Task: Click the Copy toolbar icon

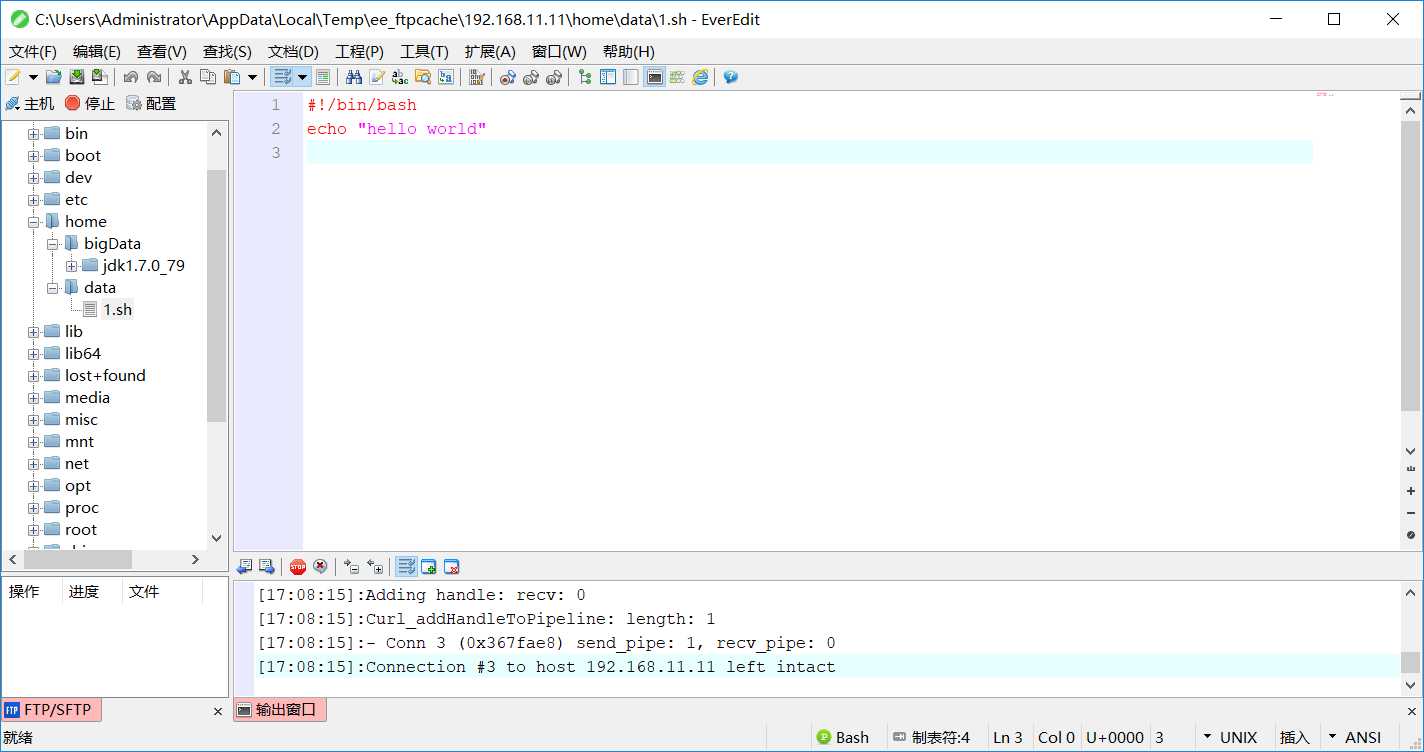Action: (x=208, y=77)
